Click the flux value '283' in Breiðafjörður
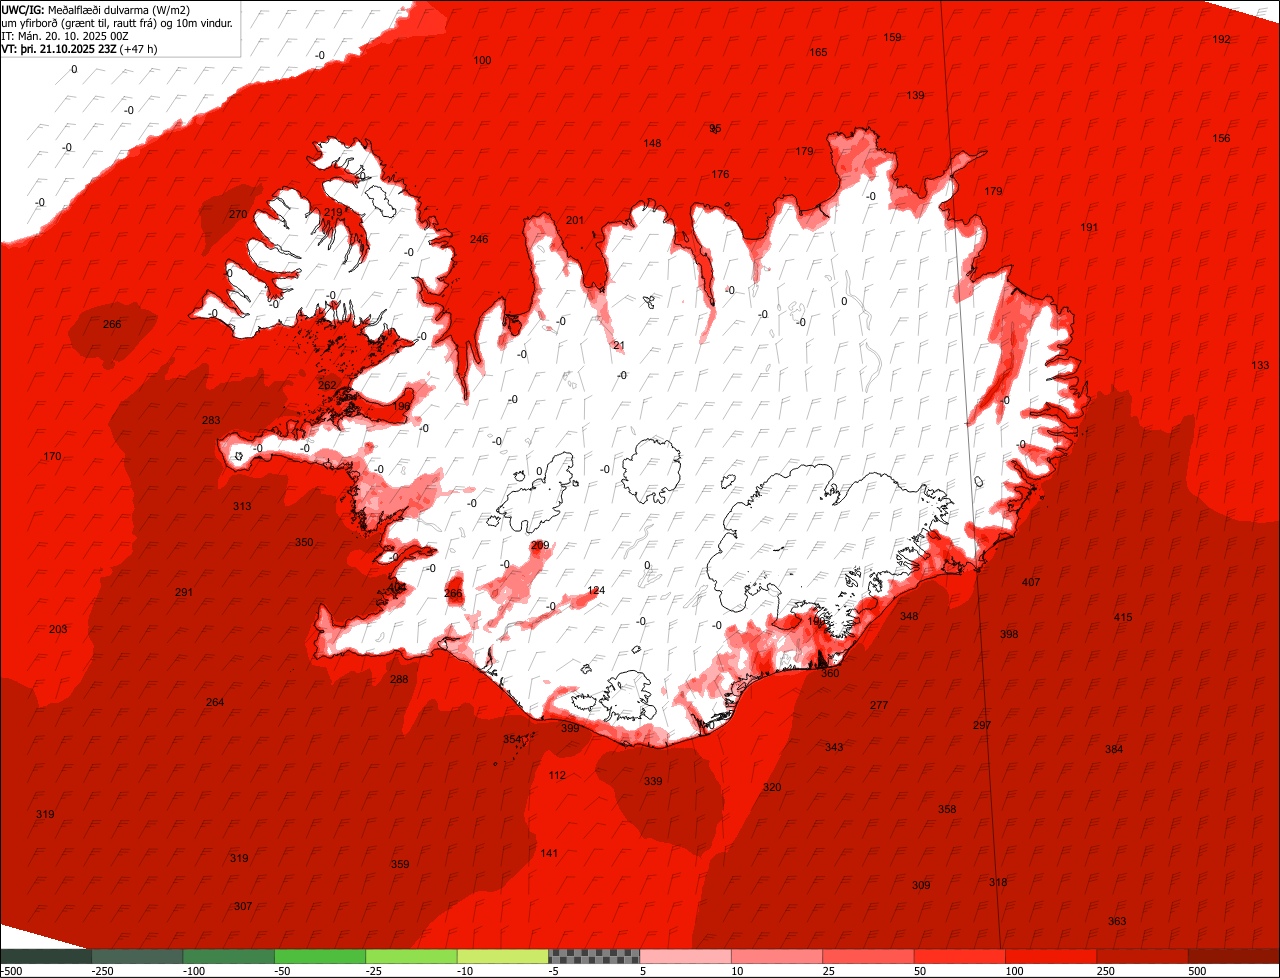Viewport: 1280px width, 978px height. 211,421
